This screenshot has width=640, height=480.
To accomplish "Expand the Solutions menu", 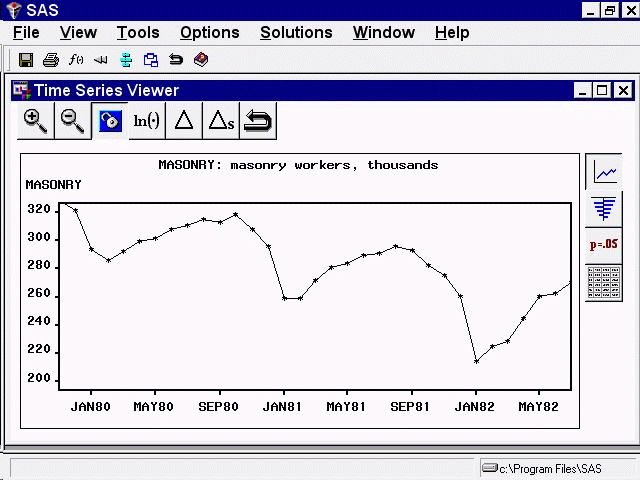I will [x=296, y=32].
